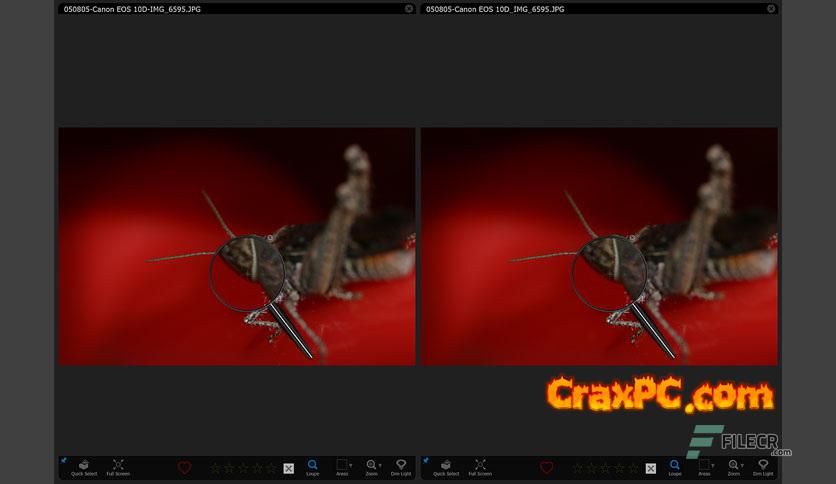Rate the left image four stars
The image size is (836, 484).
click(x=258, y=469)
